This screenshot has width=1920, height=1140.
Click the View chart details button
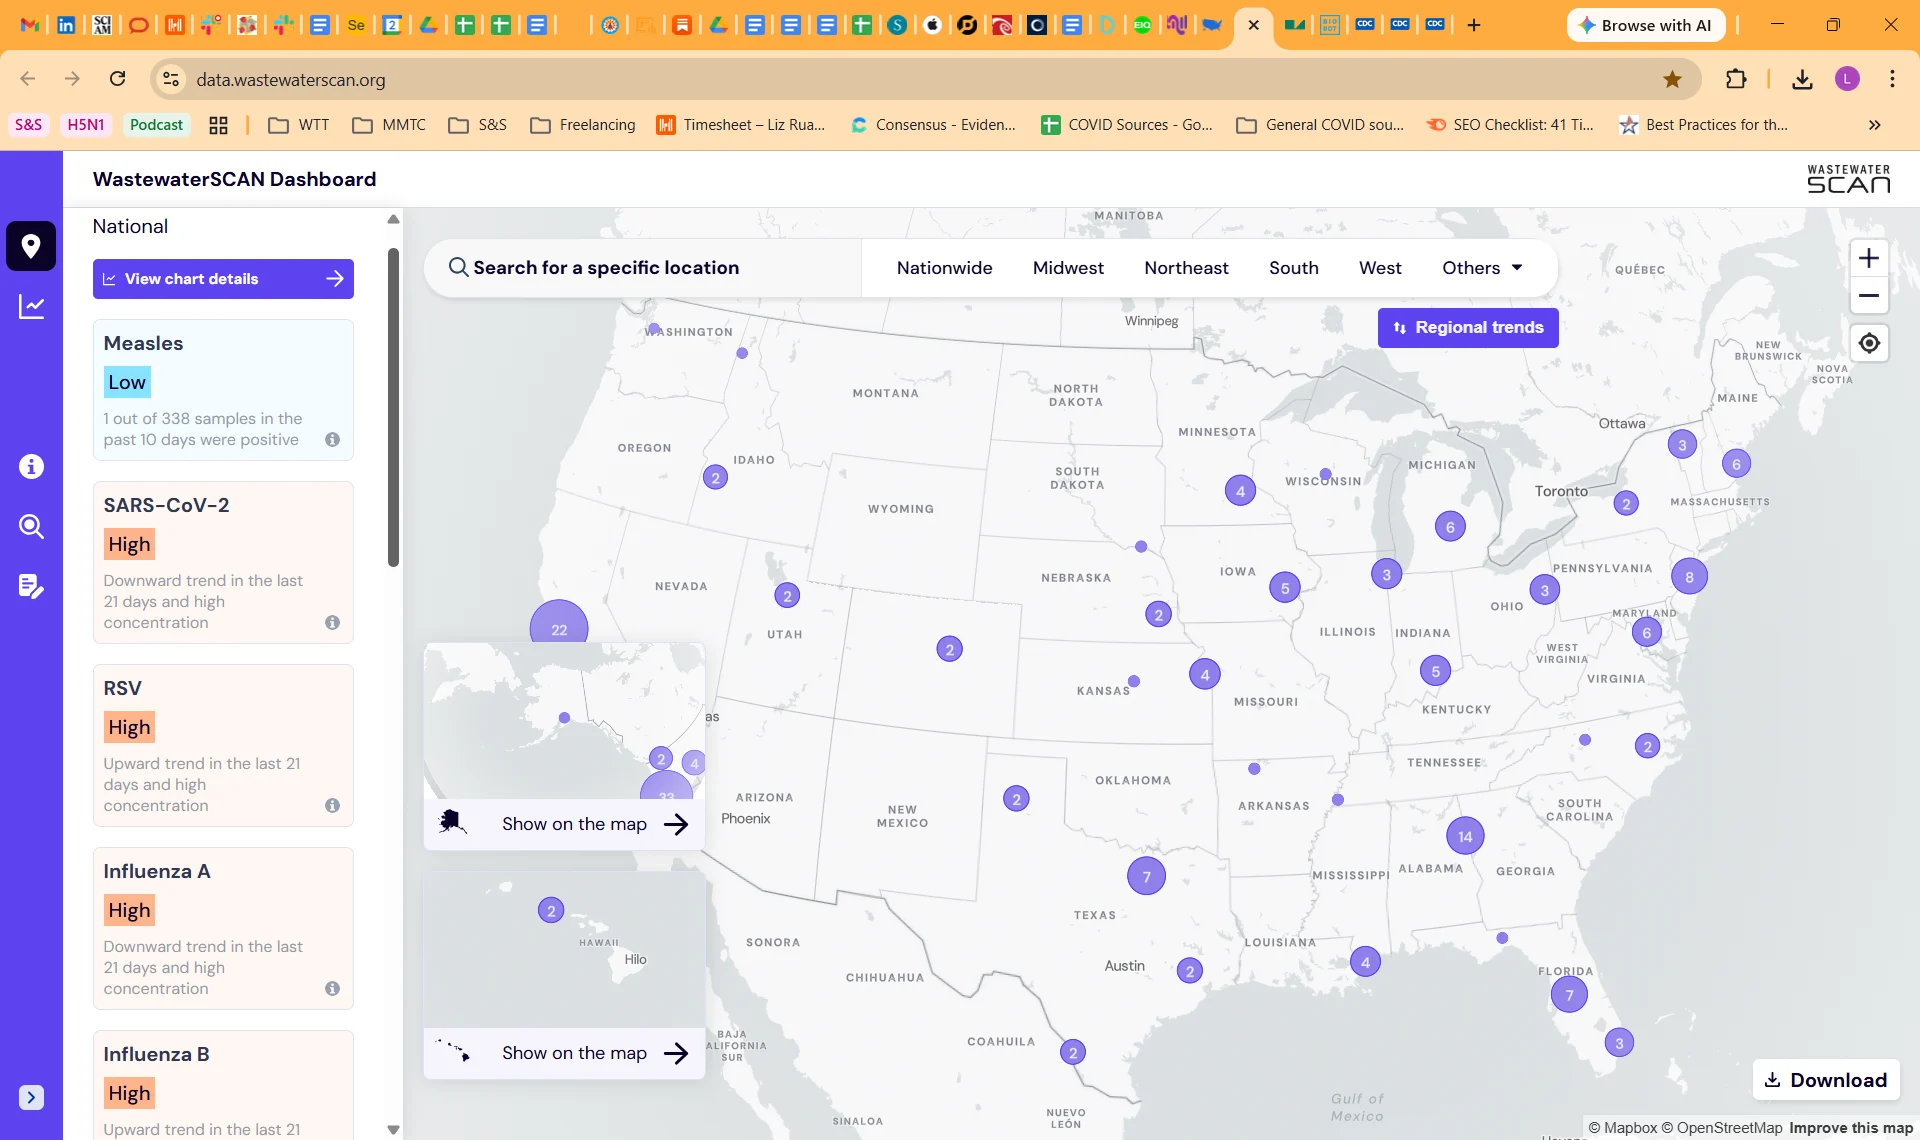tap(223, 278)
